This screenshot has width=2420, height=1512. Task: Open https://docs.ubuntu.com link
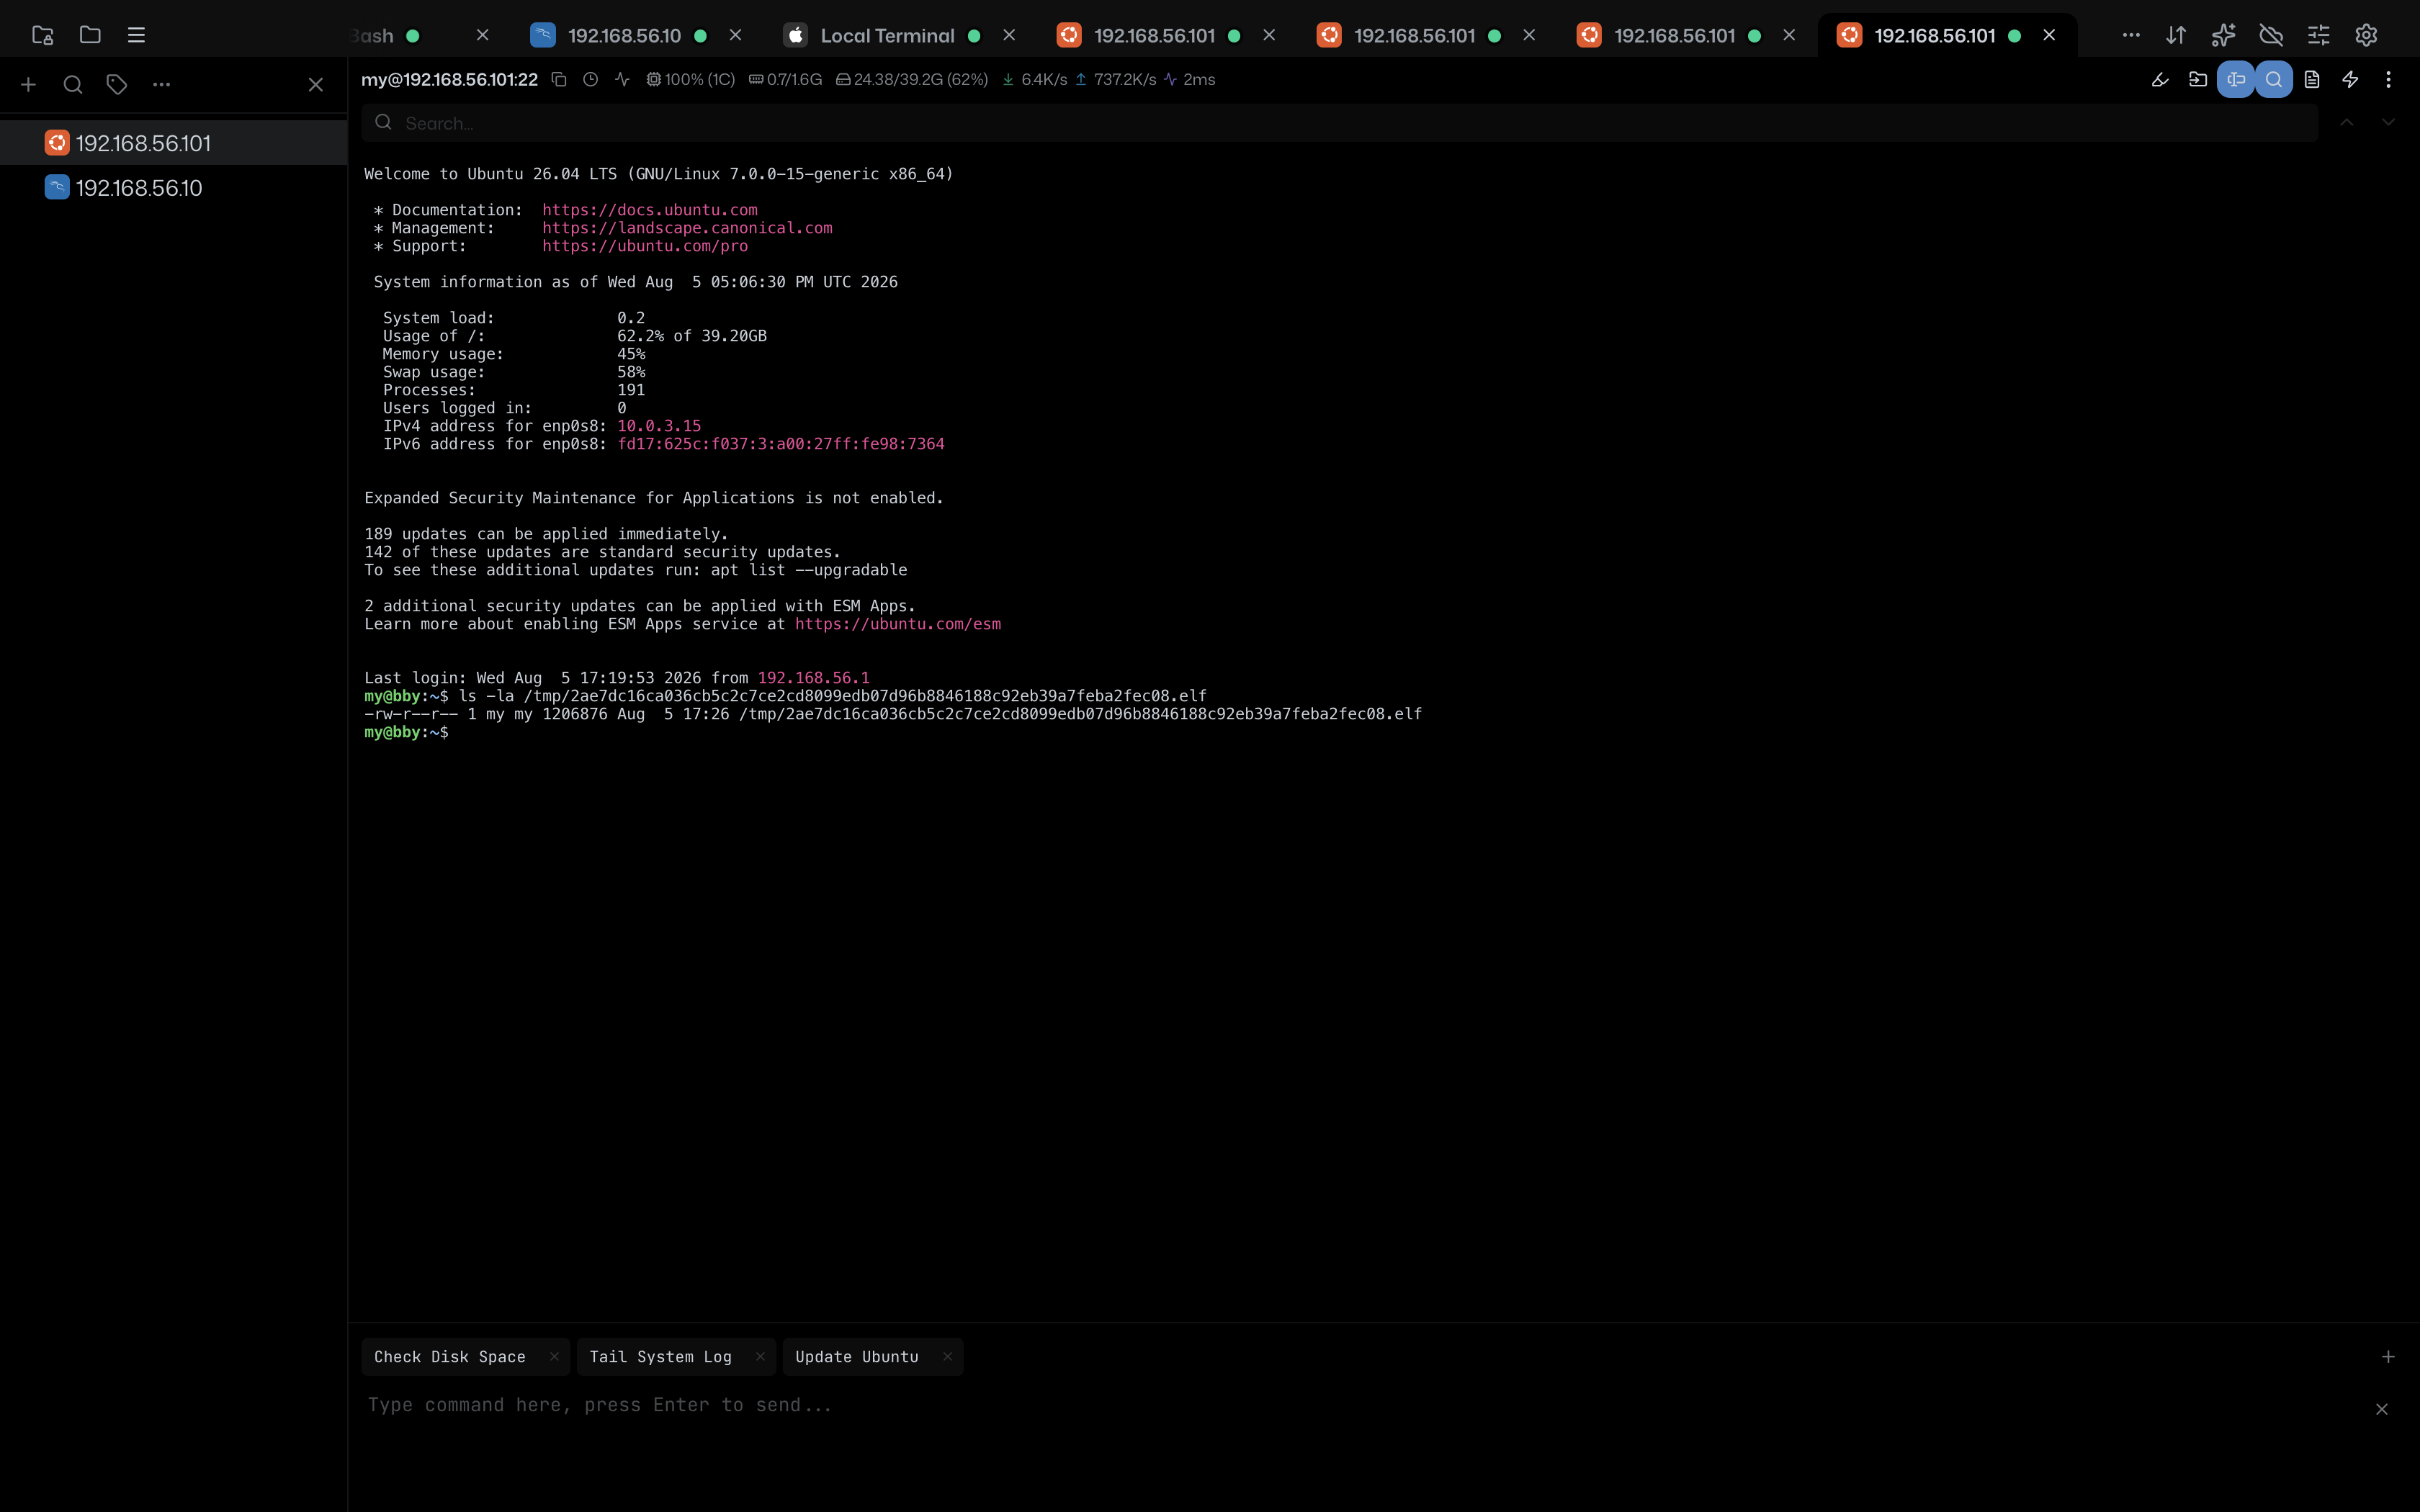(x=650, y=210)
